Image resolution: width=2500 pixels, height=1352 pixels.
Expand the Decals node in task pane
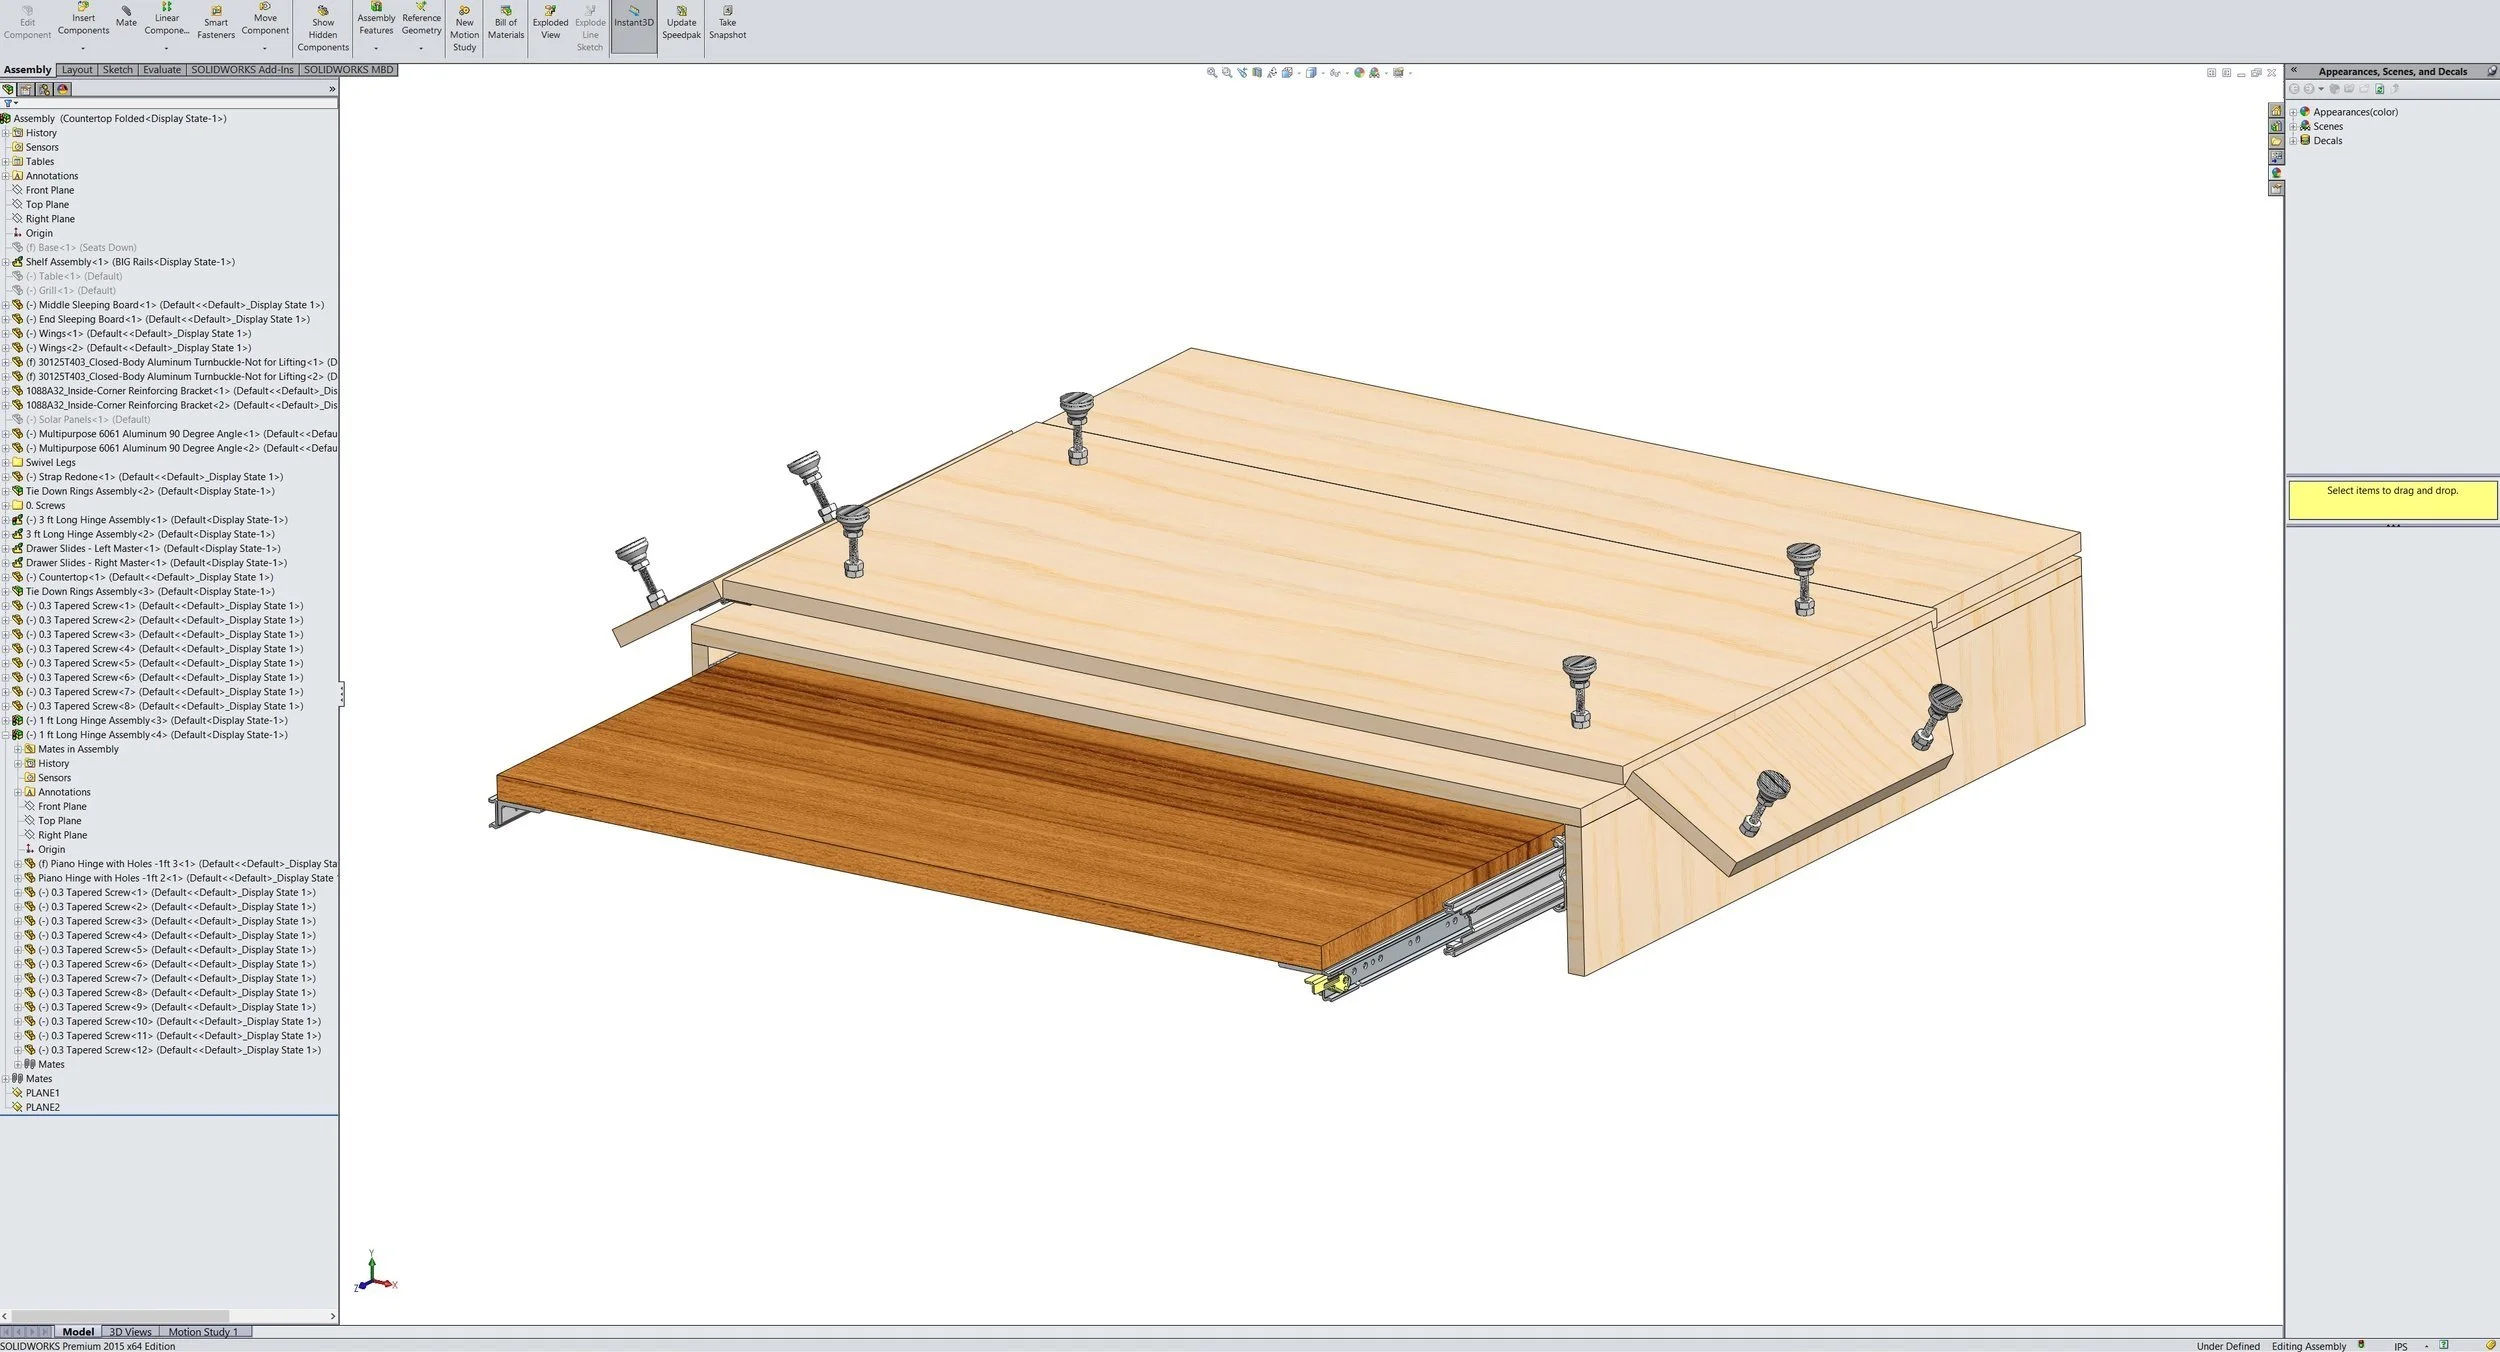click(x=2293, y=141)
